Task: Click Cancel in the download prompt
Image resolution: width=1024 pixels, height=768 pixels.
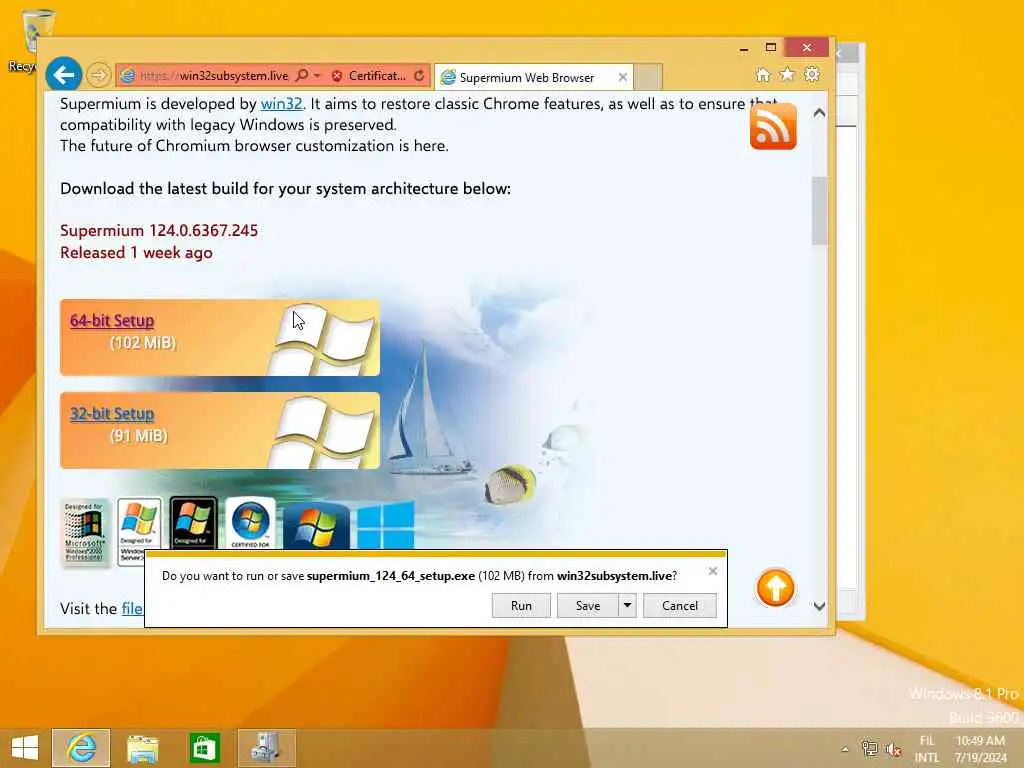Action: tap(680, 605)
